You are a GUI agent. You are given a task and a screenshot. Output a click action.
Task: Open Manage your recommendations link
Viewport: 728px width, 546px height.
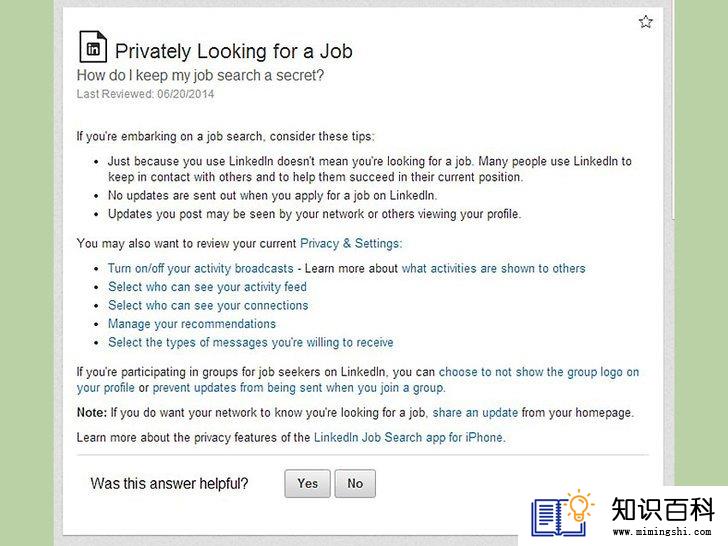192,324
